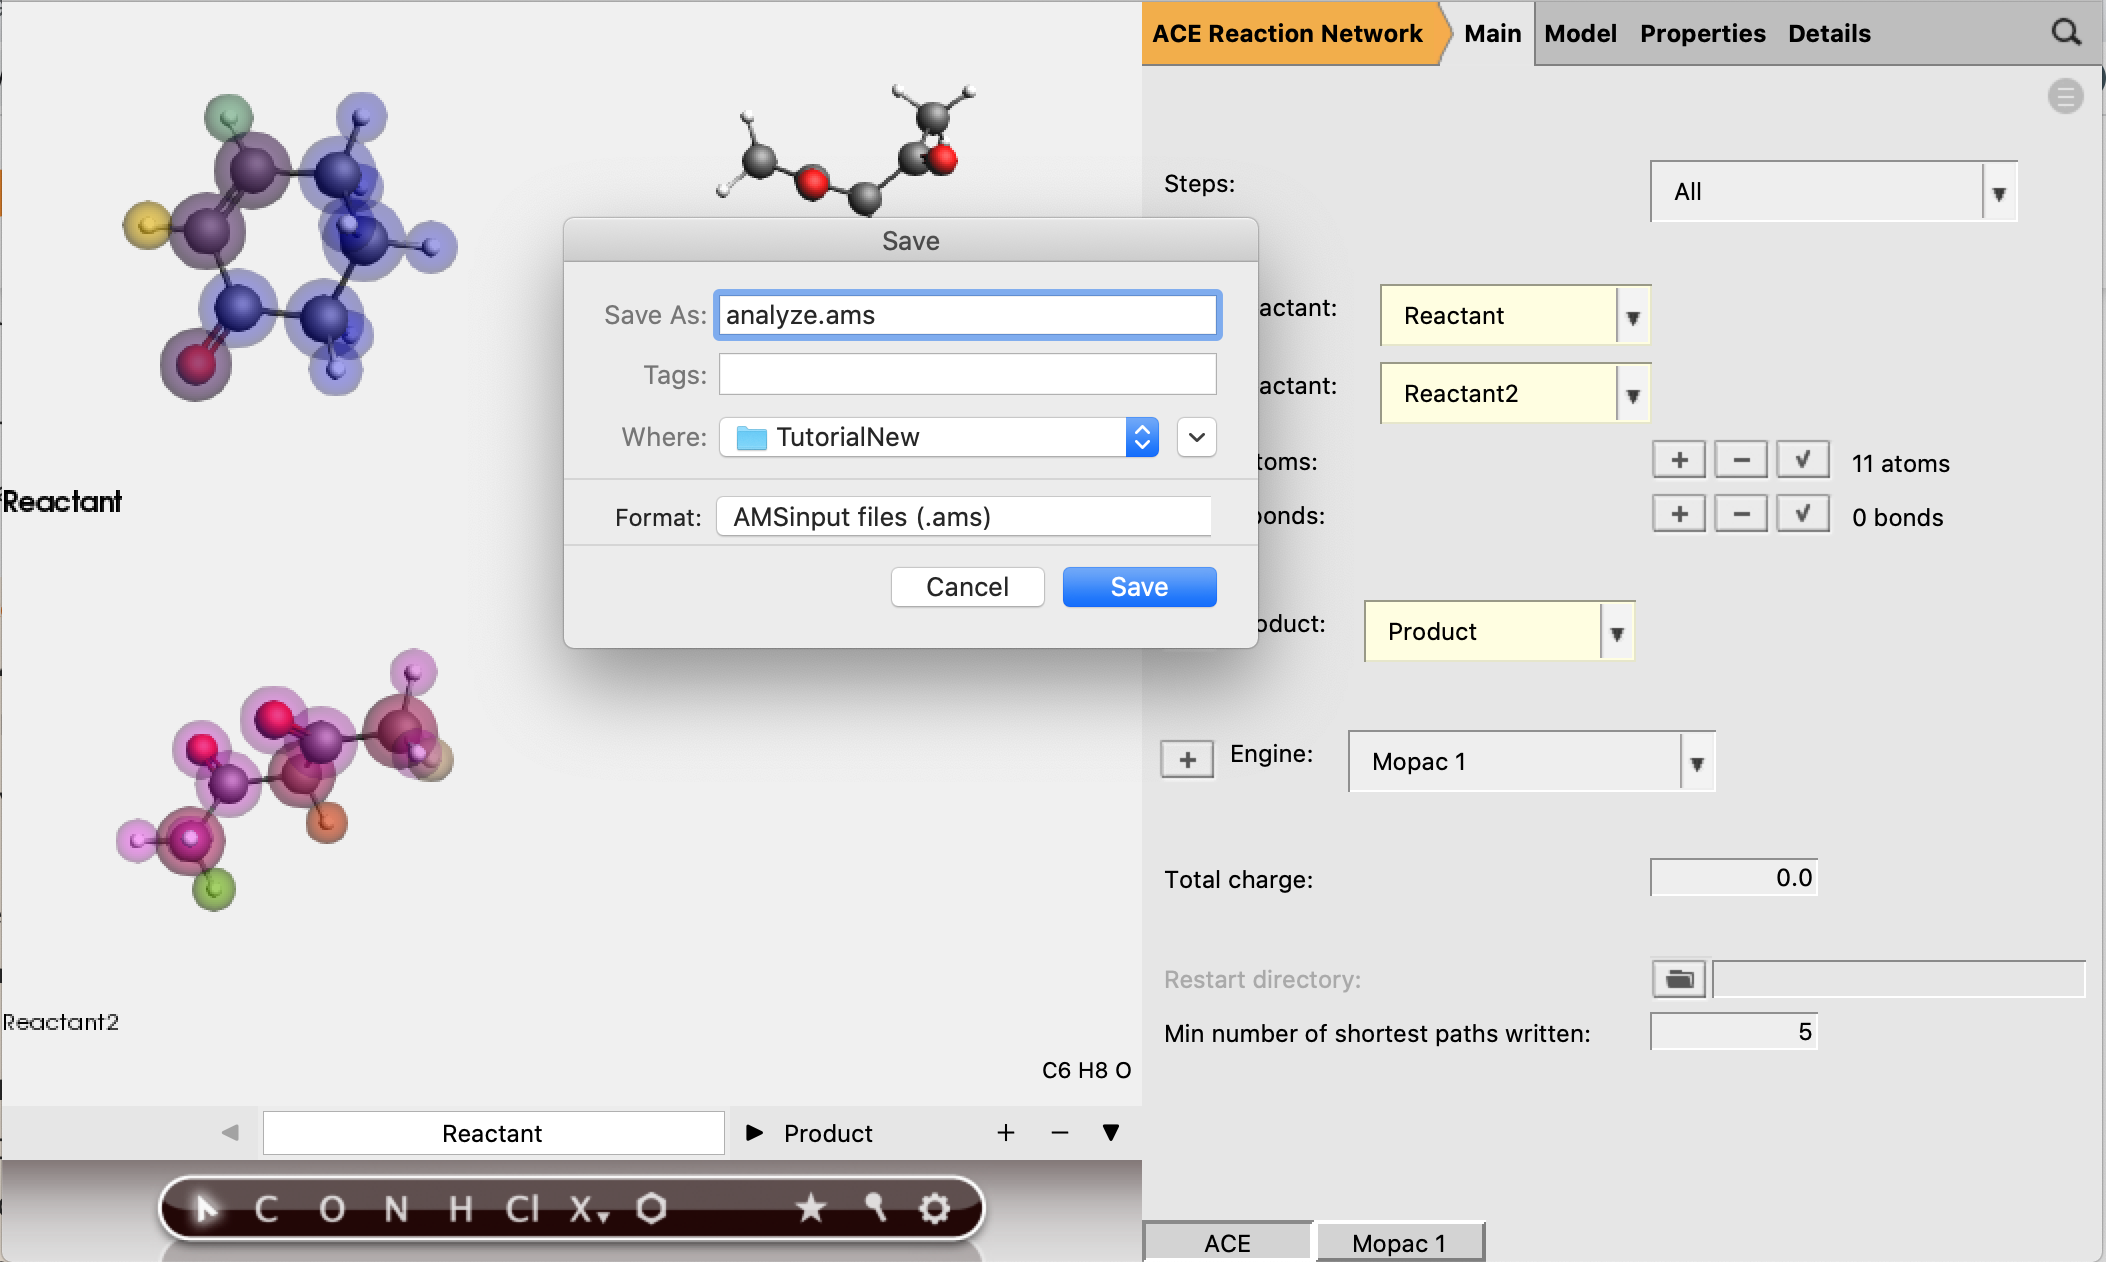Open the toolbar settings gear
This screenshot has height=1262, width=2106.
[x=934, y=1208]
